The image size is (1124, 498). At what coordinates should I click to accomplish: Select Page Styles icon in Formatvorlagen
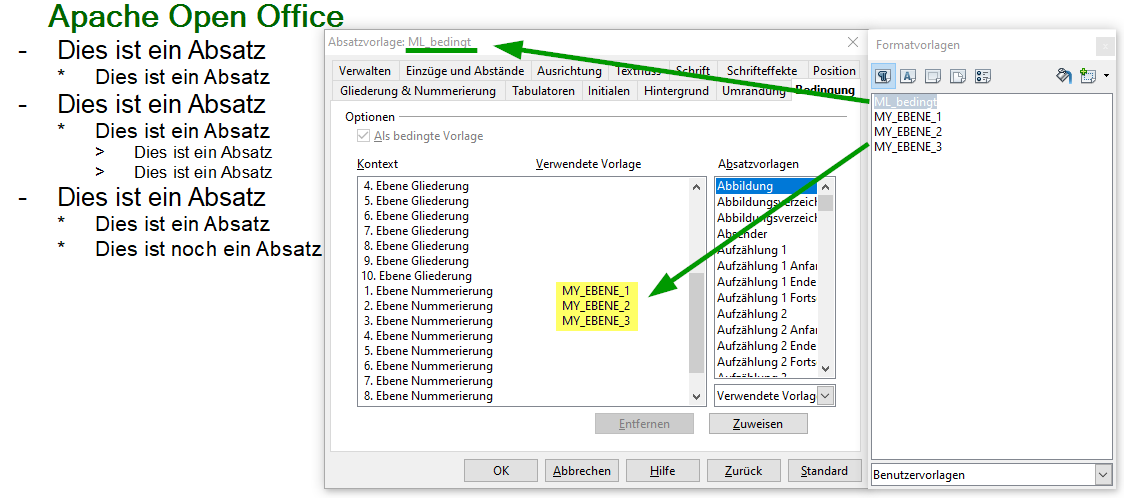[958, 75]
